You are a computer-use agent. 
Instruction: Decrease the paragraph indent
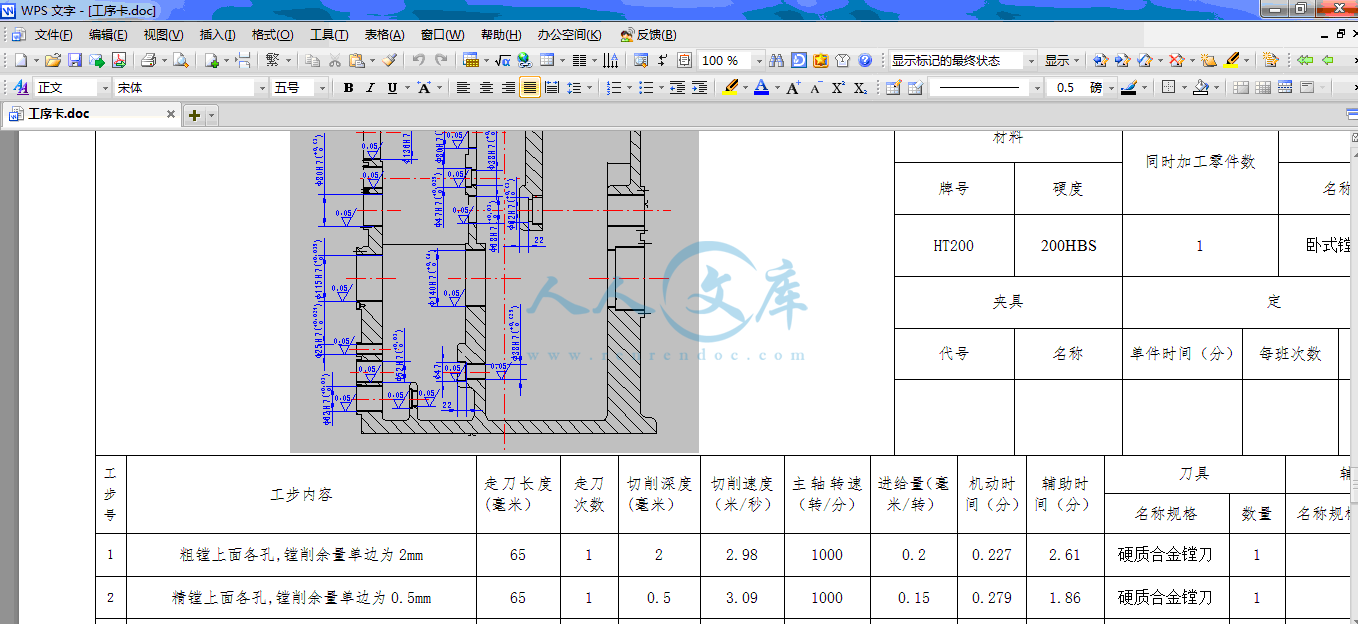tap(677, 88)
